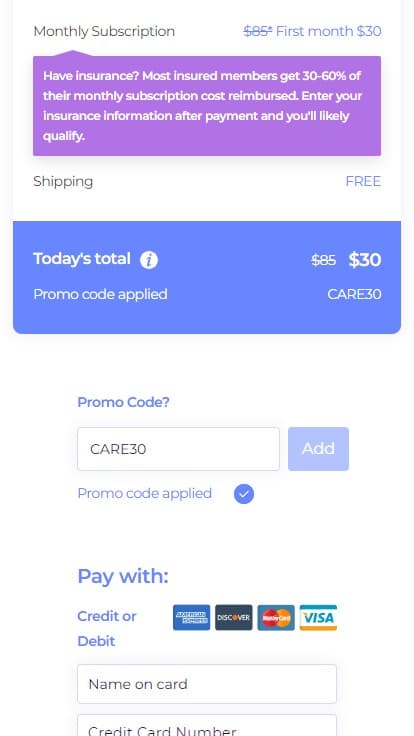This screenshot has width=414, height=736.
Task: Click the First month $30 price text
Action: point(328,31)
